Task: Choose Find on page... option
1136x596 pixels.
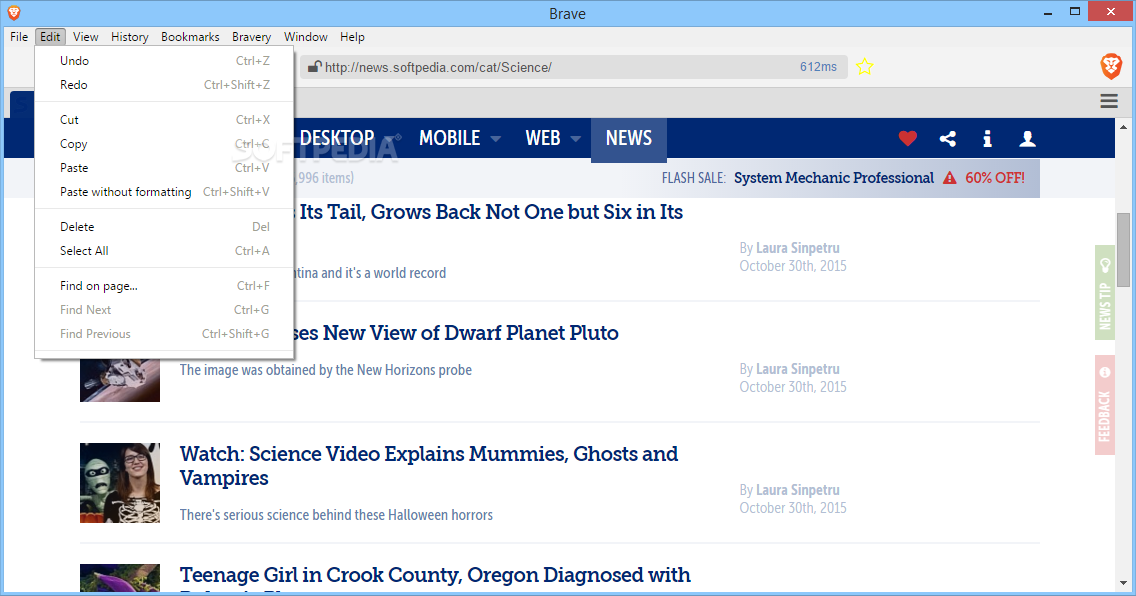Action: (x=164, y=285)
